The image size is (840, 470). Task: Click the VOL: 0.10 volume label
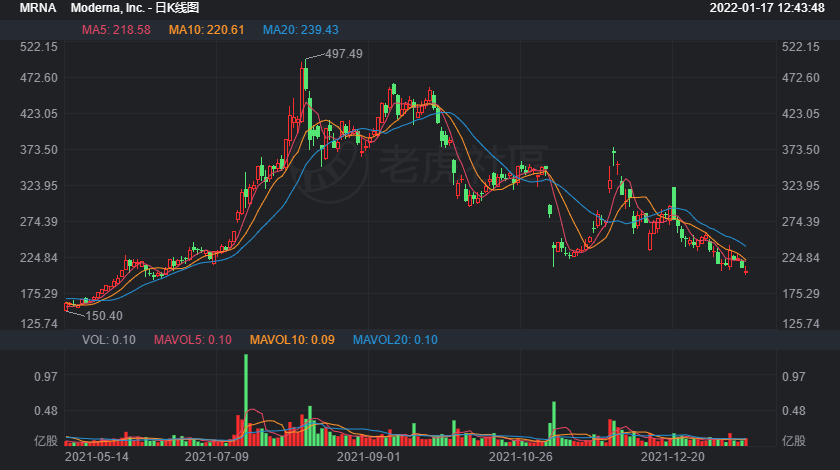click(109, 340)
